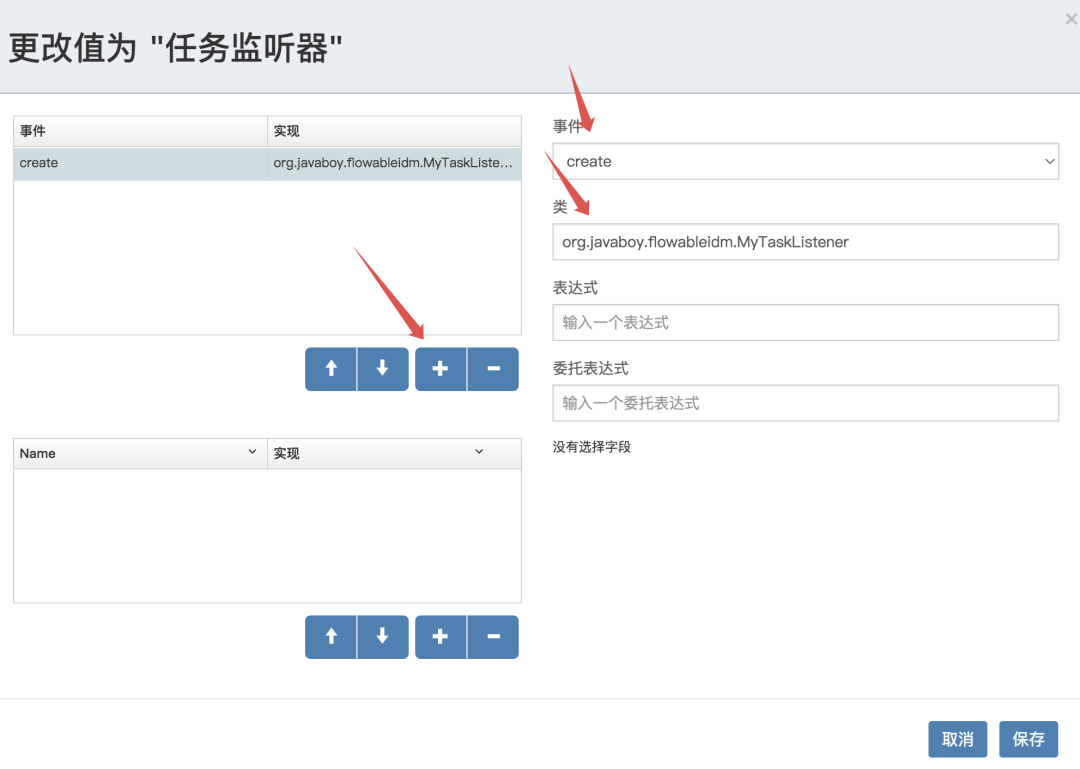Click the 保存 save button
This screenshot has width=1080, height=769.
[1028, 739]
